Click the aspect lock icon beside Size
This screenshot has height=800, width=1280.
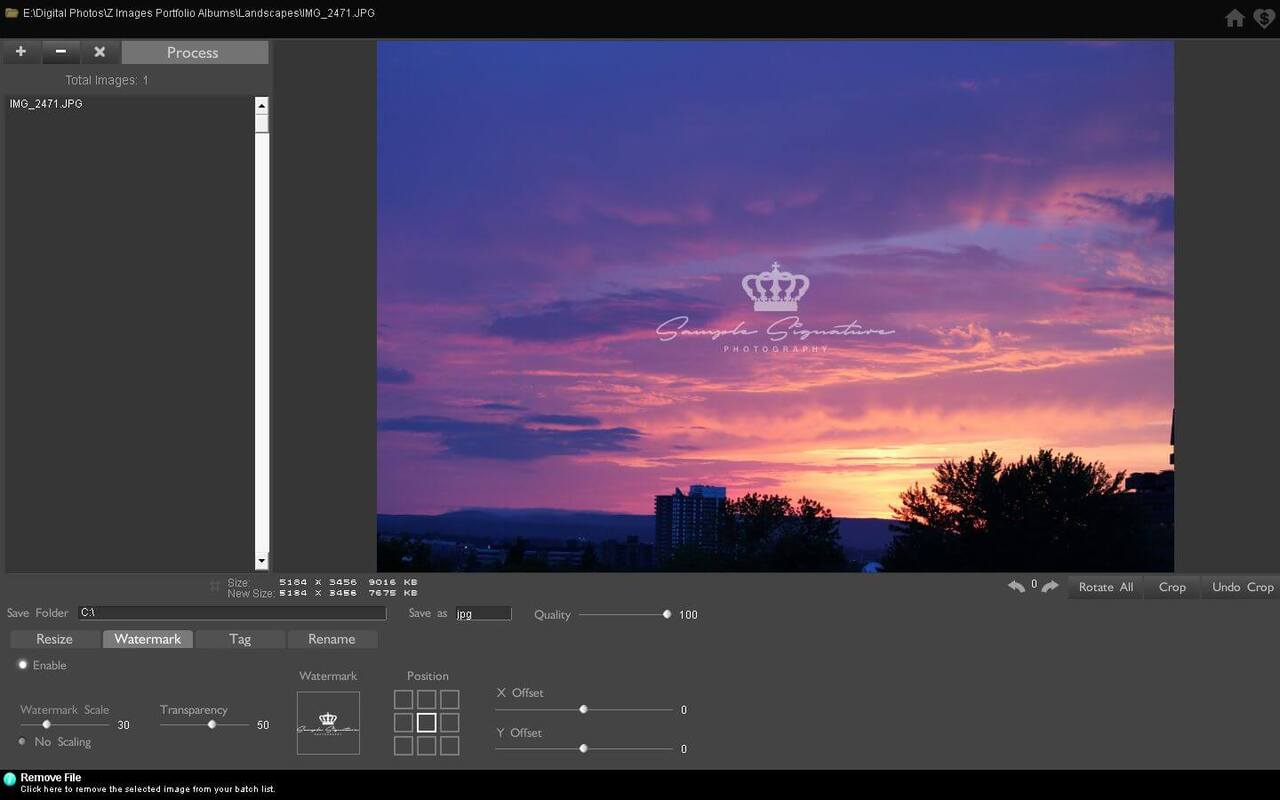click(214, 586)
